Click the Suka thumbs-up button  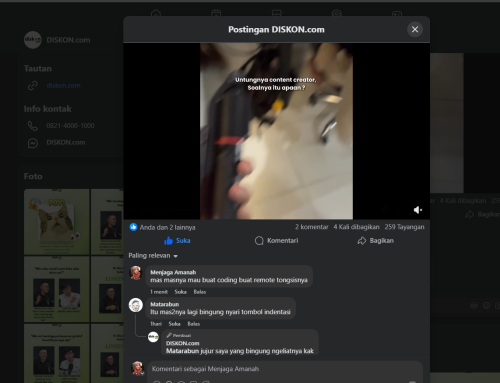coord(177,241)
